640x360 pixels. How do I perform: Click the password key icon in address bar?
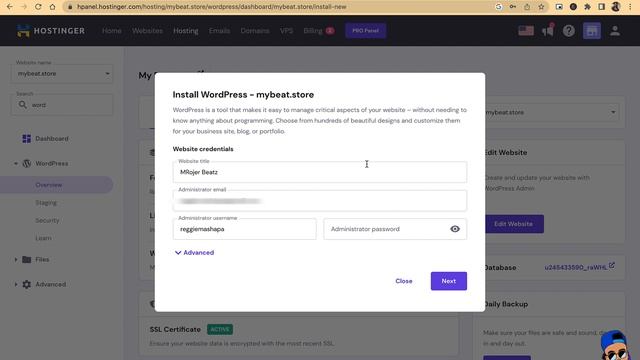point(513,7)
